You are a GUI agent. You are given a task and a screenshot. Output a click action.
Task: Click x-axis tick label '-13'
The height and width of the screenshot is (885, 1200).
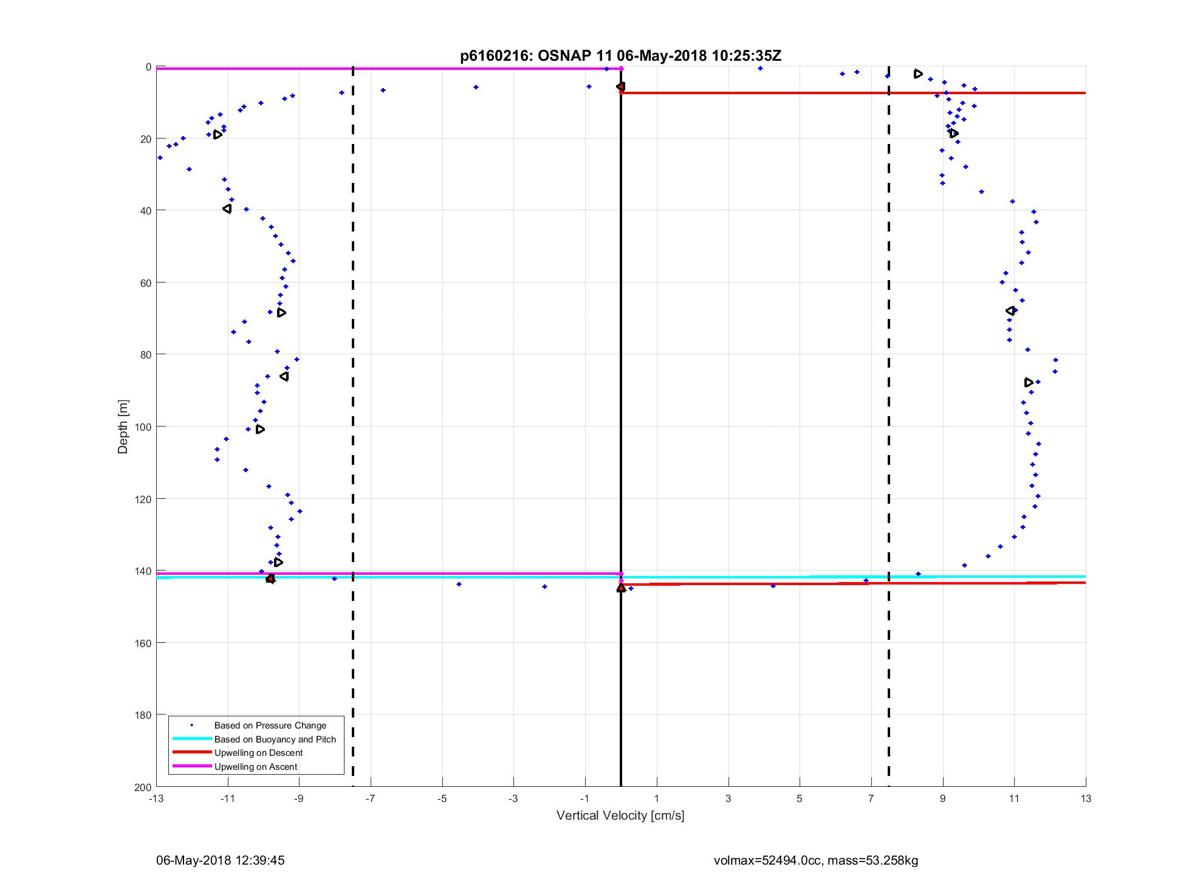156,798
